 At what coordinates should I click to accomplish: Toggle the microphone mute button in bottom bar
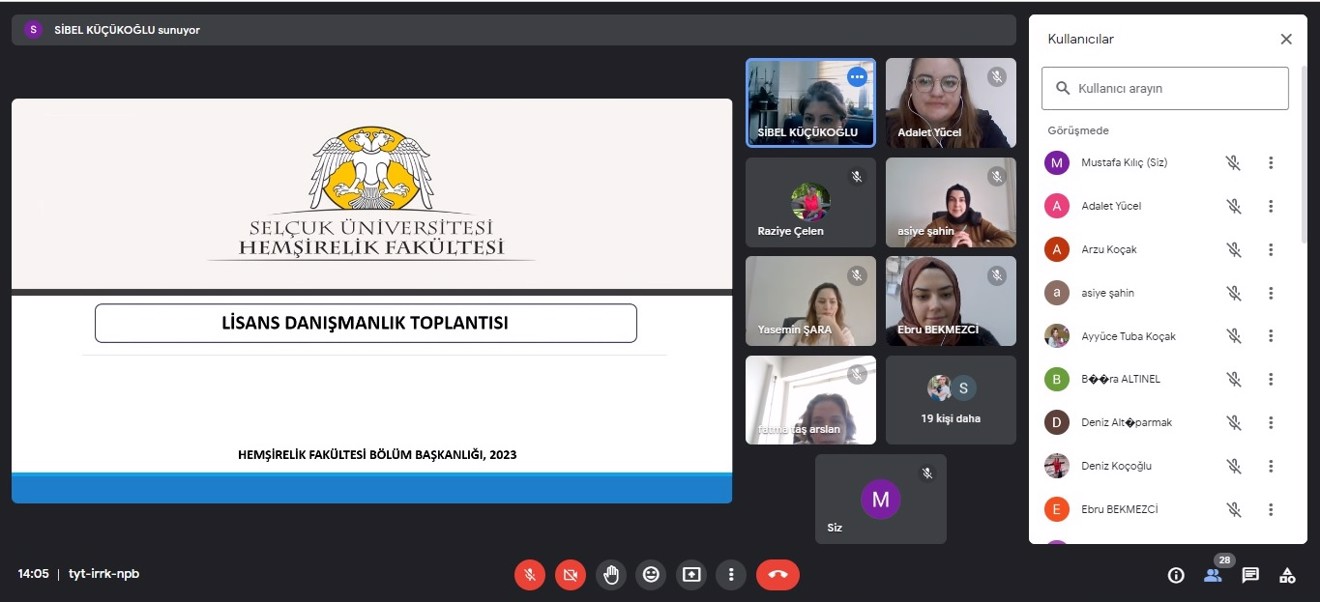click(530, 574)
